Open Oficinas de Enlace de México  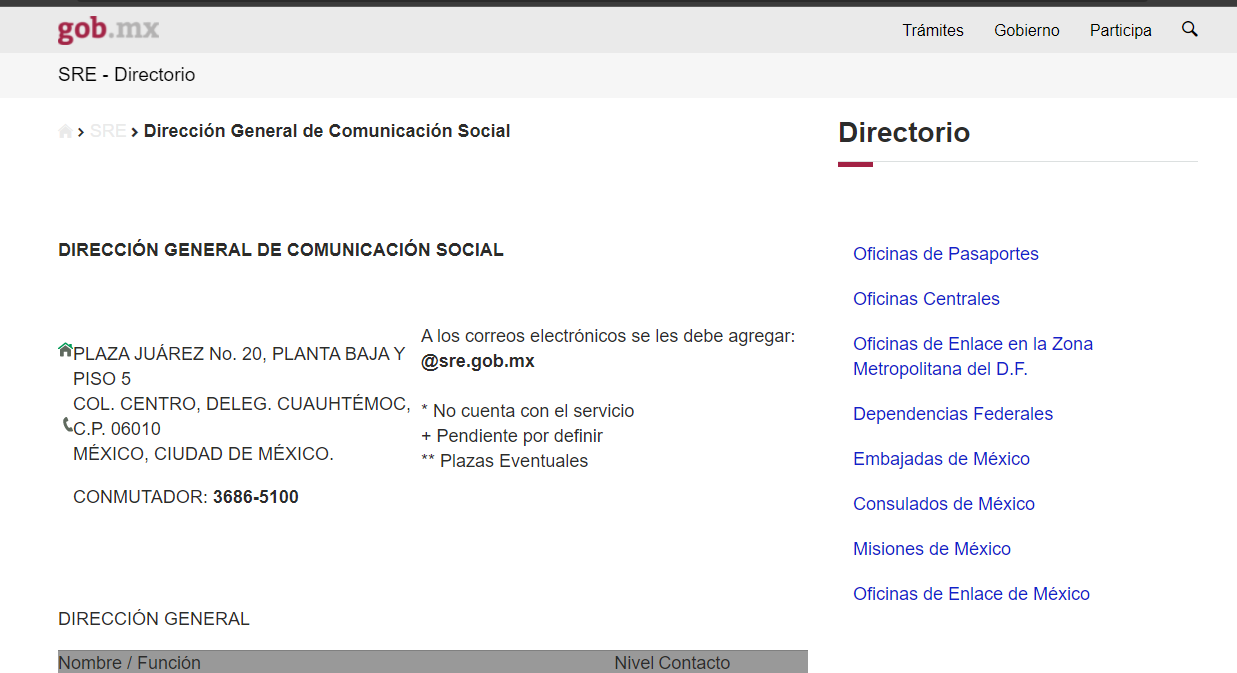(x=971, y=593)
